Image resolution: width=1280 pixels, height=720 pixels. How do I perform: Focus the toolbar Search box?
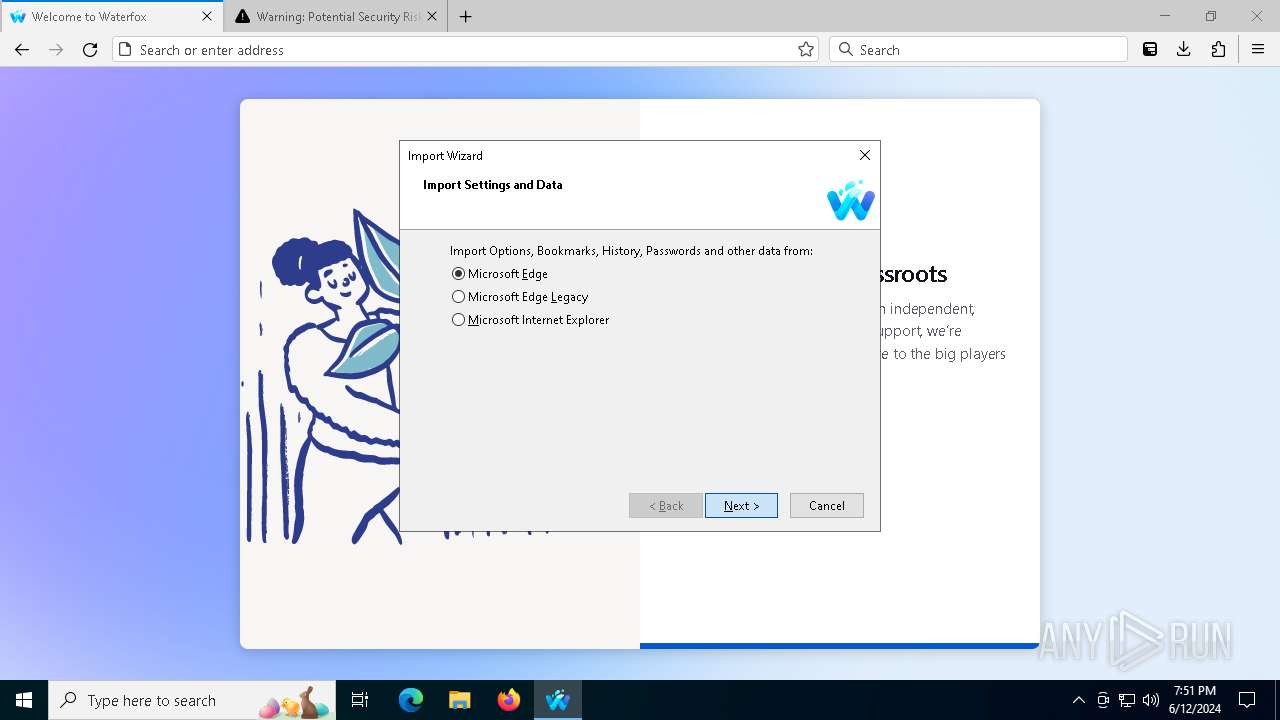point(979,50)
